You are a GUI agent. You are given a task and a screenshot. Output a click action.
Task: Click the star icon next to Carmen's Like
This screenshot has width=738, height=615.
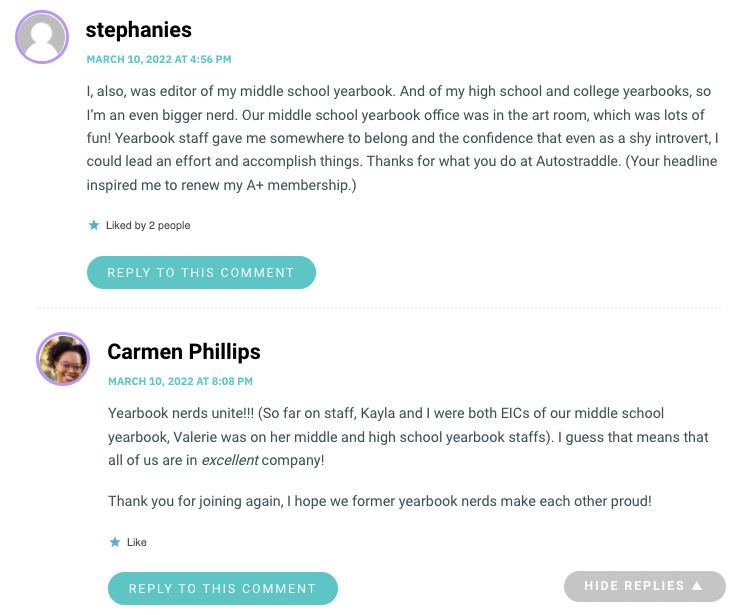pos(115,542)
